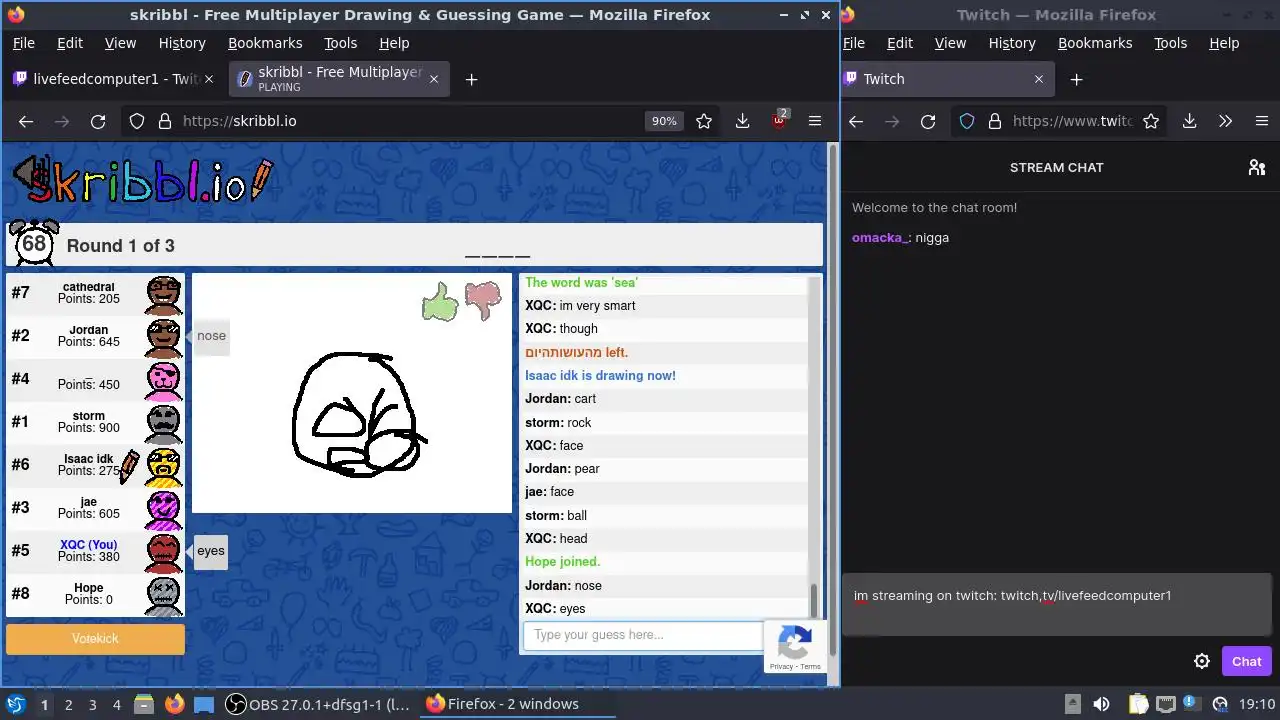
Task: Open the hamburger menu in skribbl window
Action: tap(815, 121)
